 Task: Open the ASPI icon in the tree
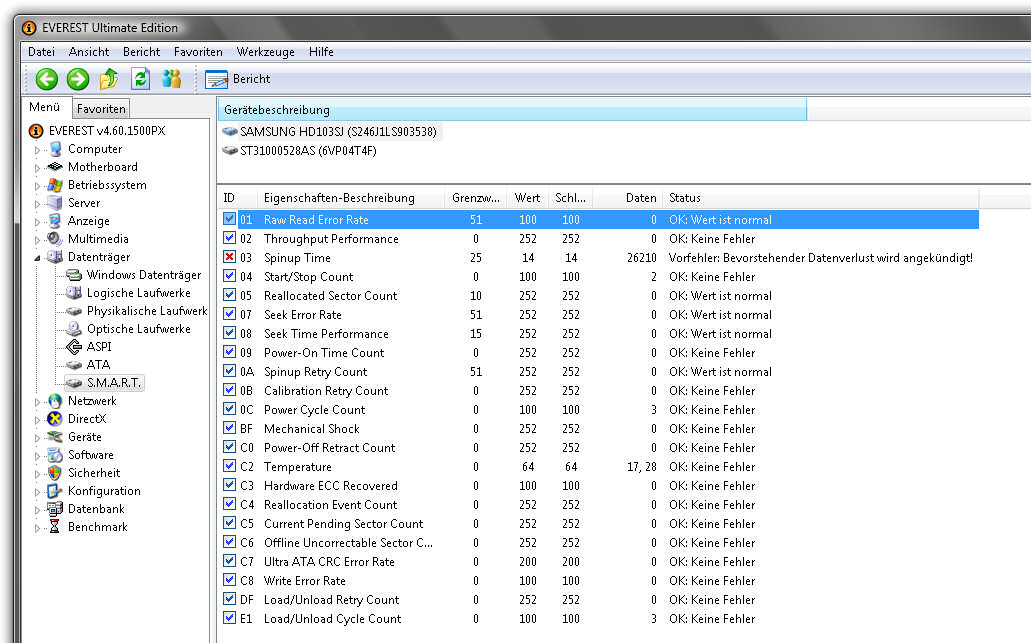click(x=74, y=346)
